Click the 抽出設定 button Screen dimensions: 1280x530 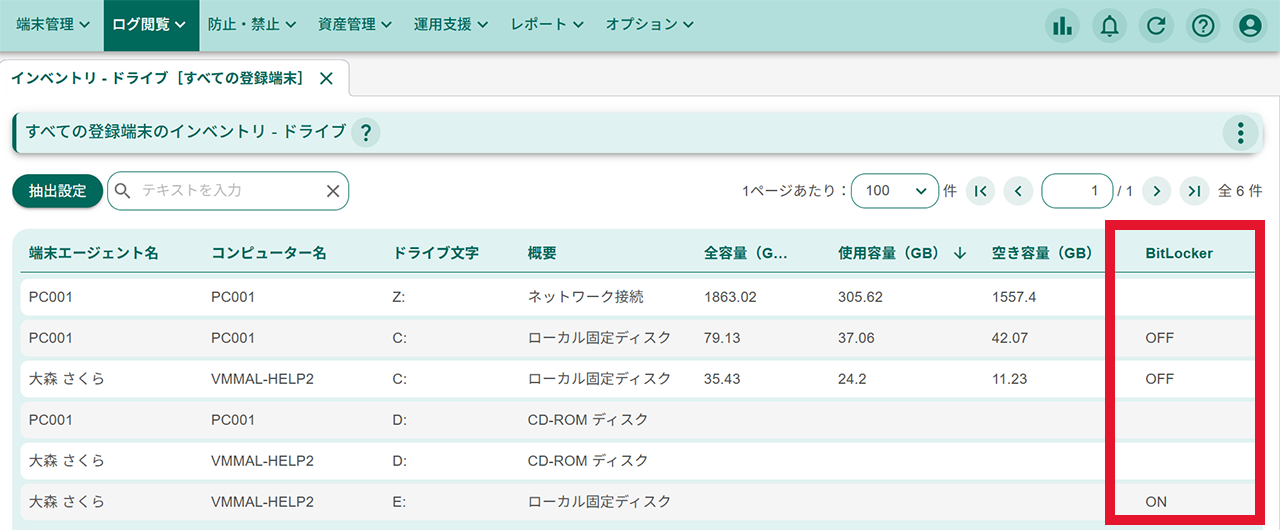[57, 191]
